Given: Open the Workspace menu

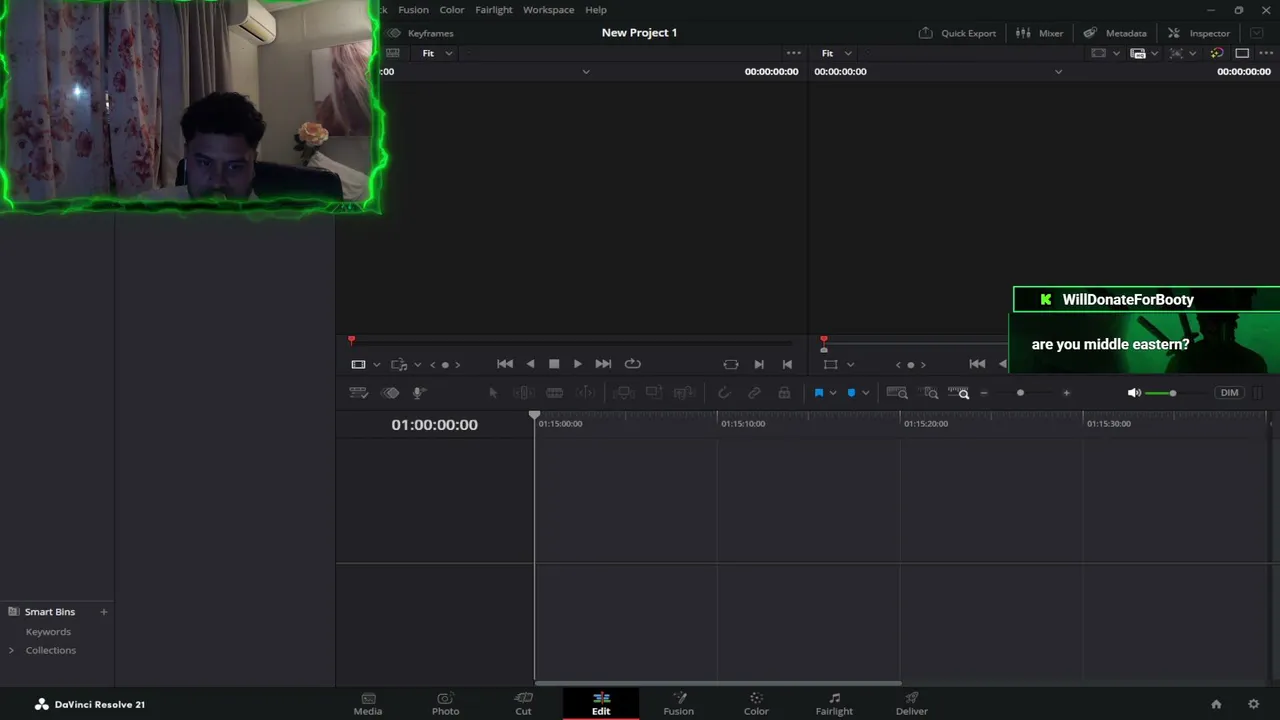Looking at the screenshot, I should pos(548,10).
